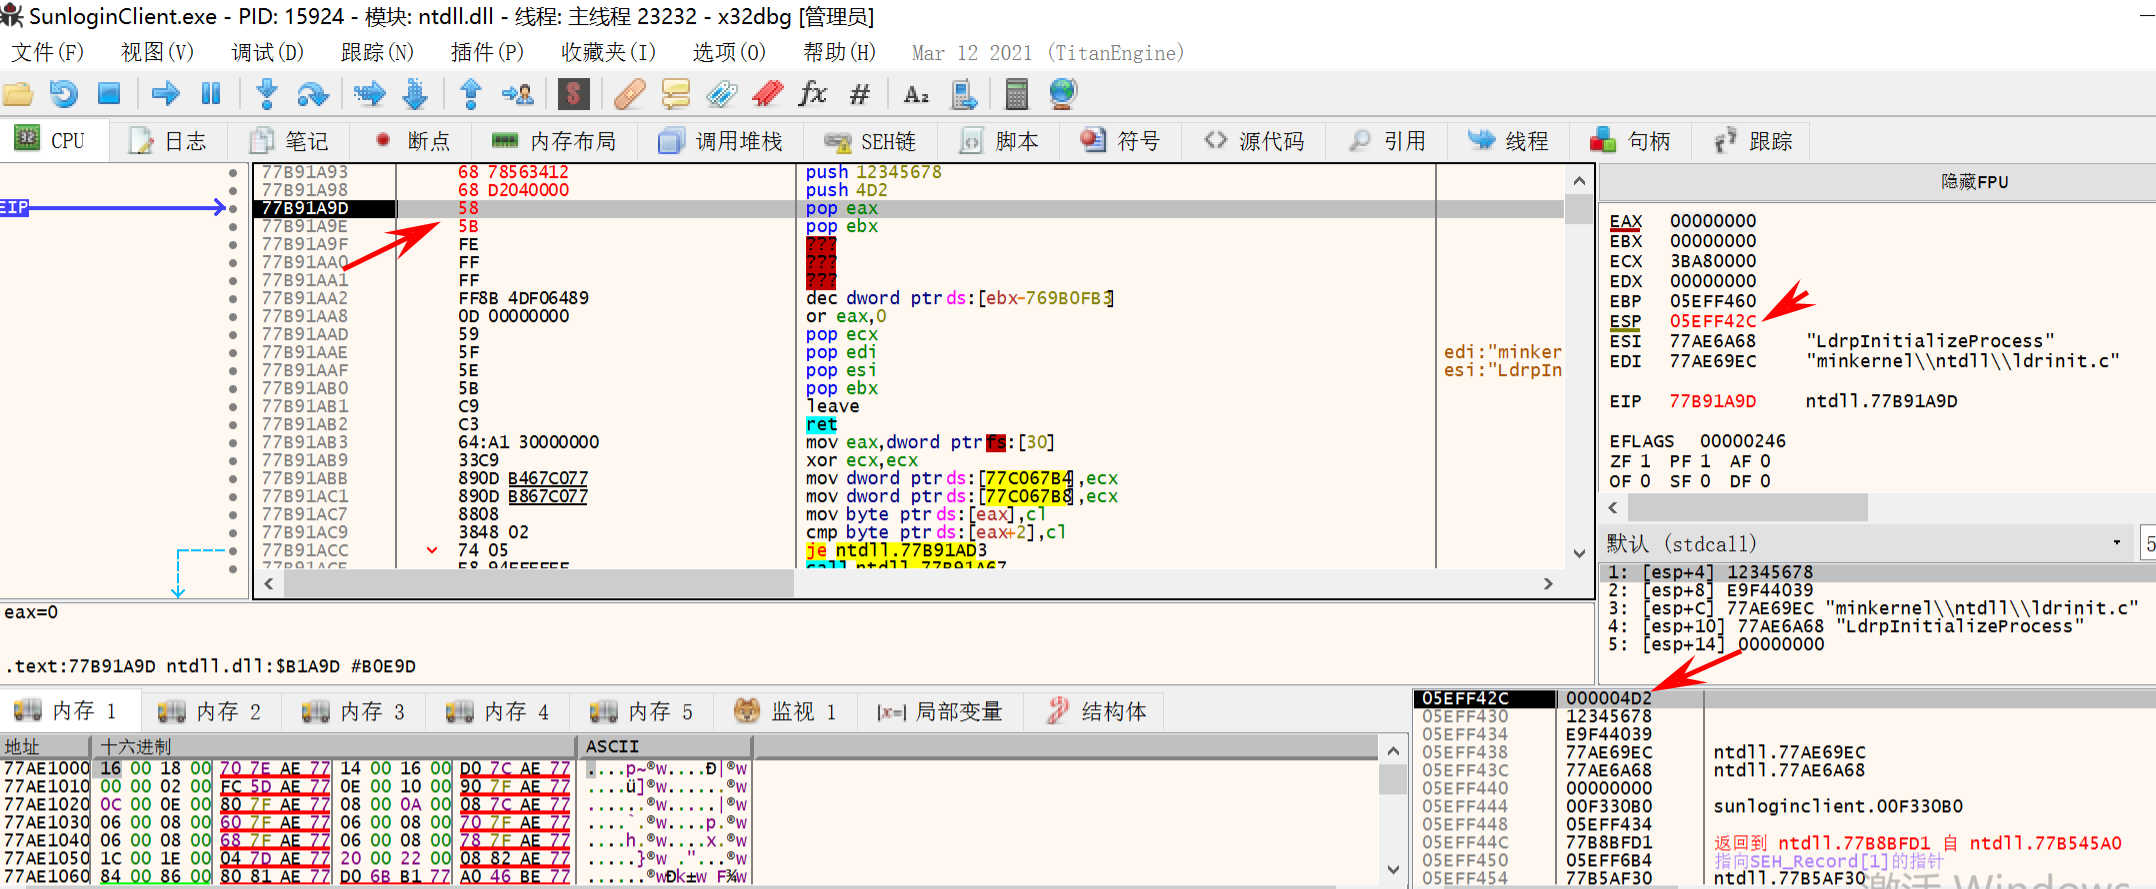Select the 内存 2 dump tab

click(x=210, y=711)
